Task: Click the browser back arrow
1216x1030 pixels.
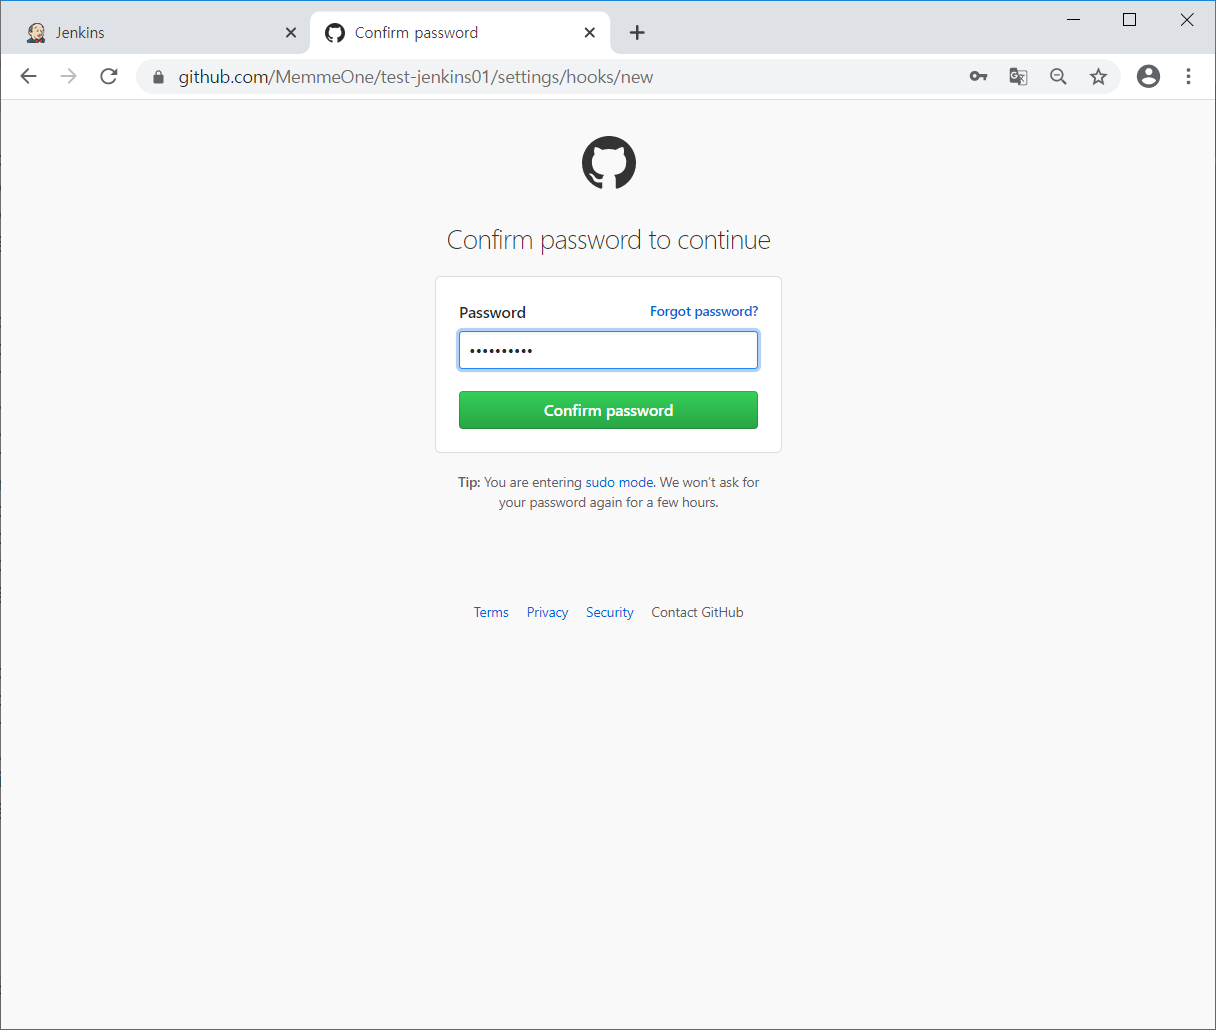Action: click(x=29, y=77)
